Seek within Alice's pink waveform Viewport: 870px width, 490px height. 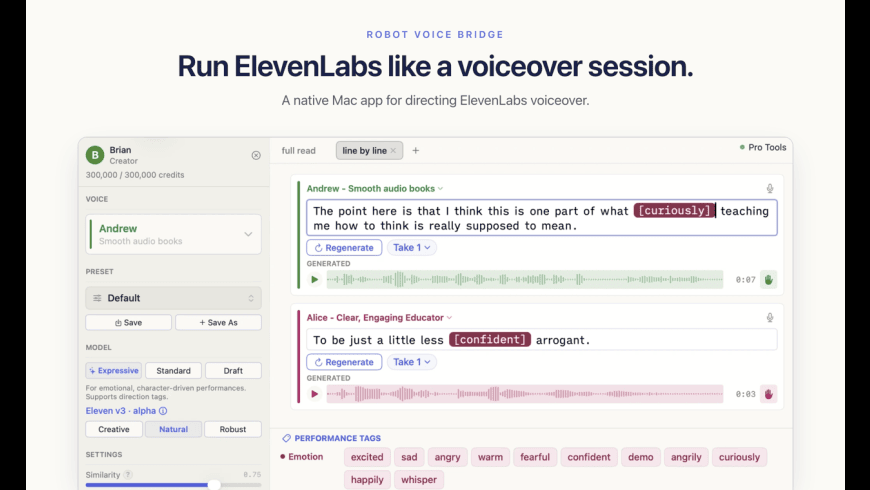(x=525, y=394)
